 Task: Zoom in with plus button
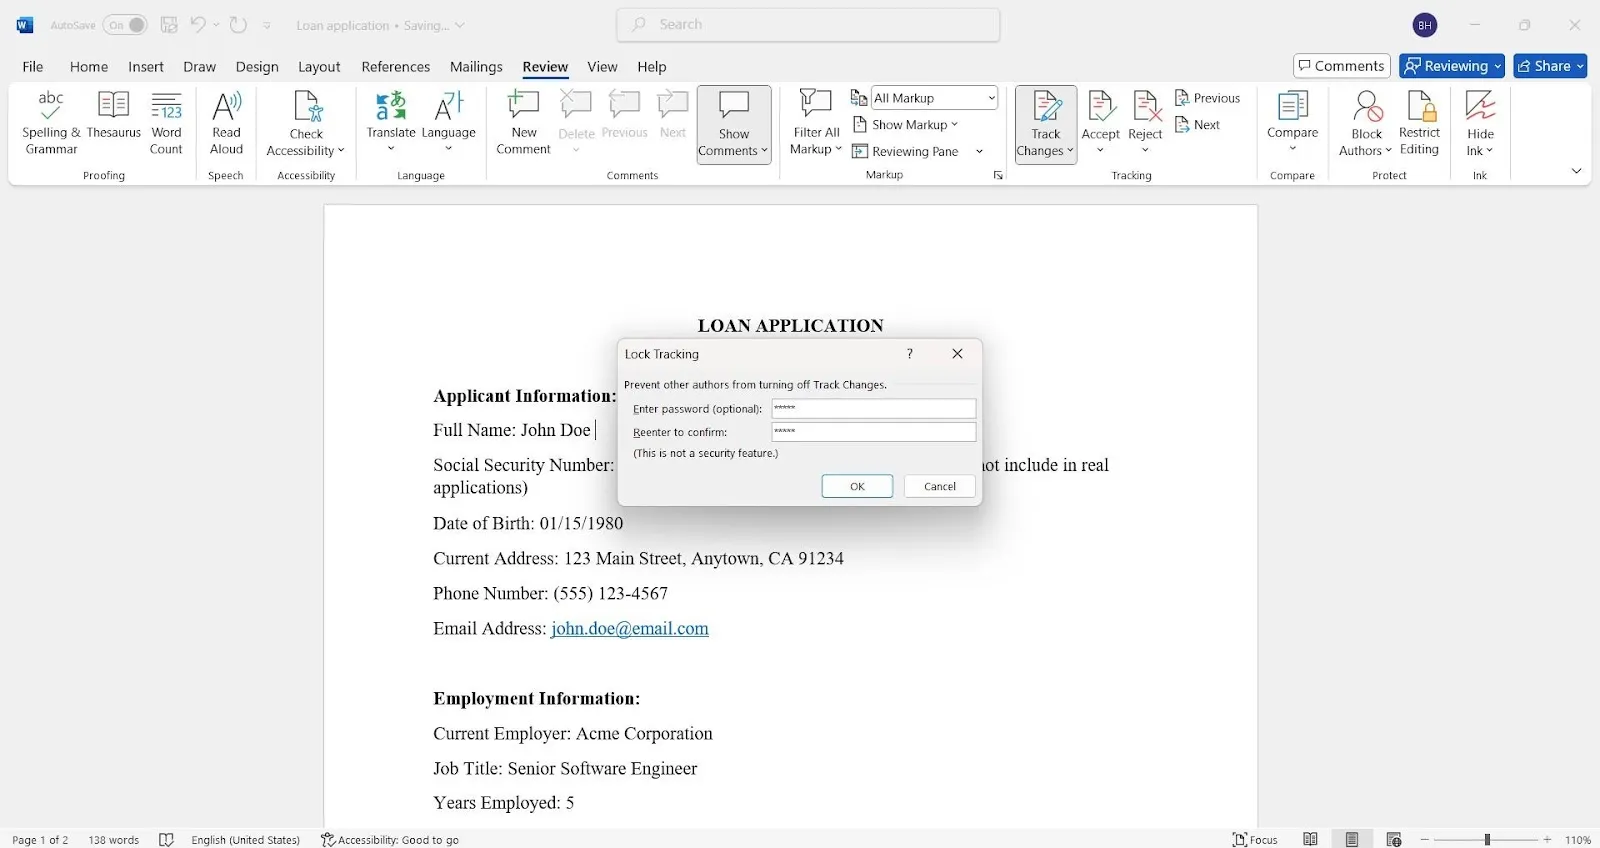[x=1547, y=839]
